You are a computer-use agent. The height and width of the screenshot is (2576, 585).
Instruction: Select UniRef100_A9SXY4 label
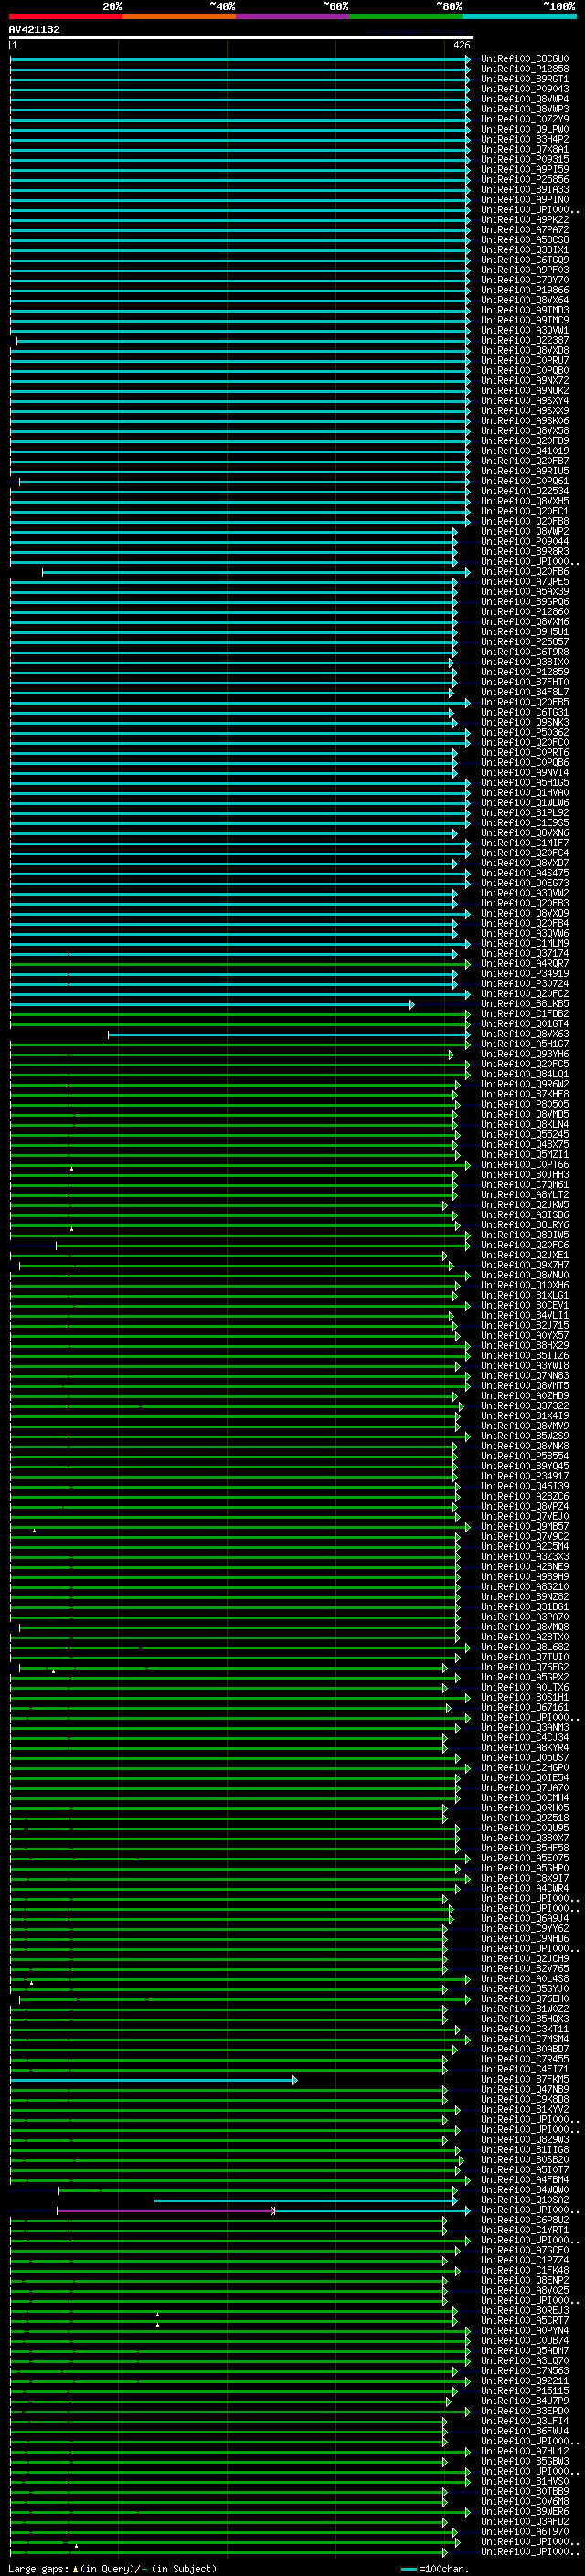[525, 401]
